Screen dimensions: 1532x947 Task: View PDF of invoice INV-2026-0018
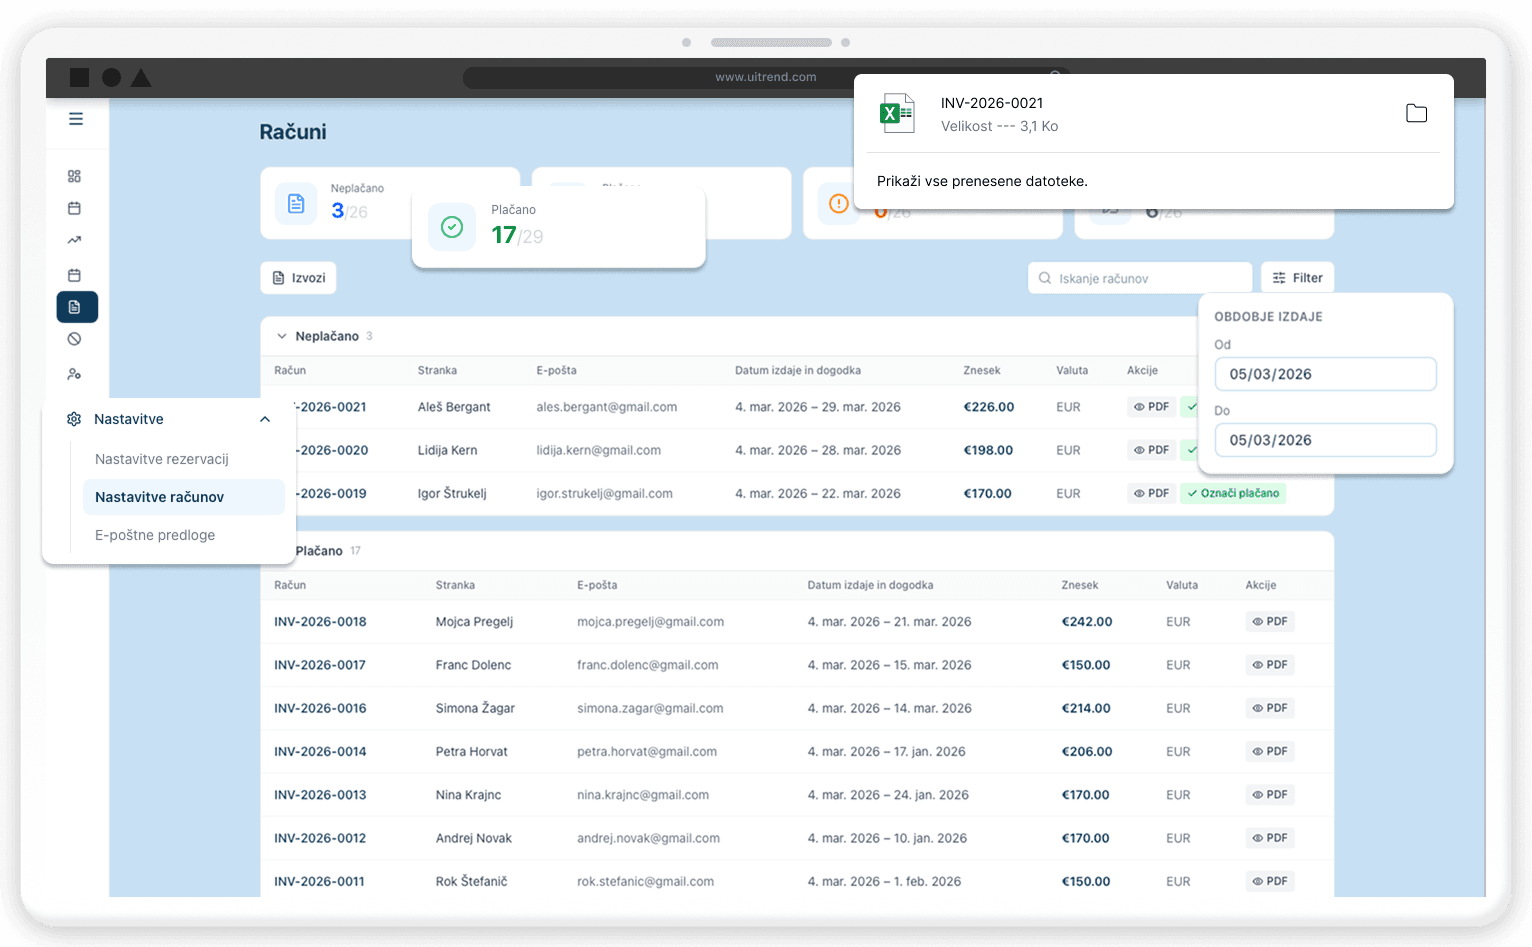pos(1270,622)
